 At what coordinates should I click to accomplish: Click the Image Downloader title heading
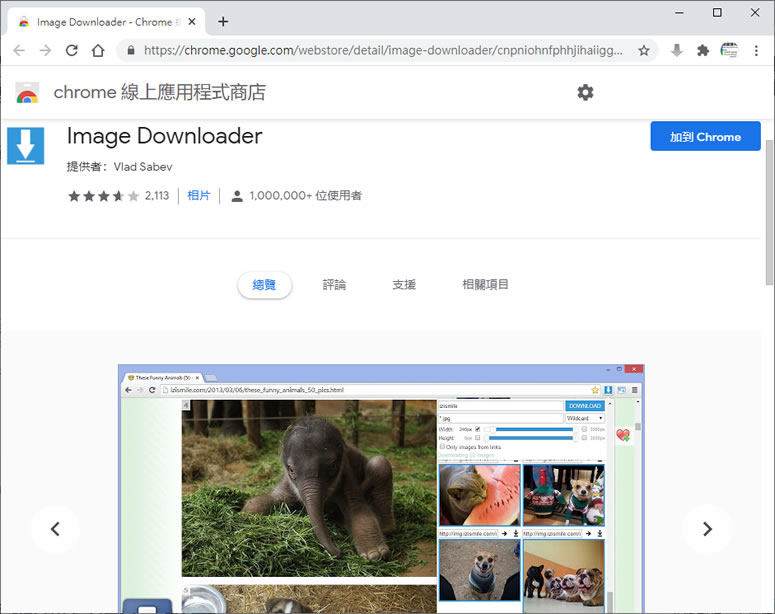pyautogui.click(x=165, y=136)
